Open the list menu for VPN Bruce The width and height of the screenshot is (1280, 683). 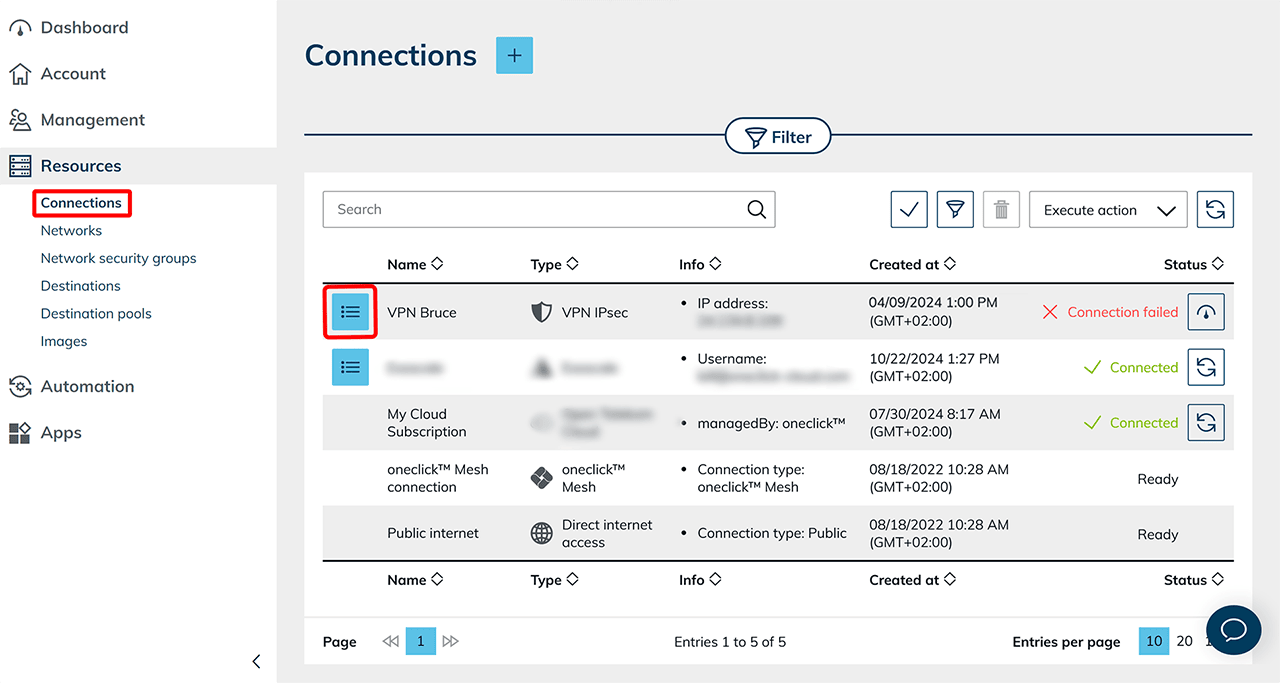tap(350, 312)
